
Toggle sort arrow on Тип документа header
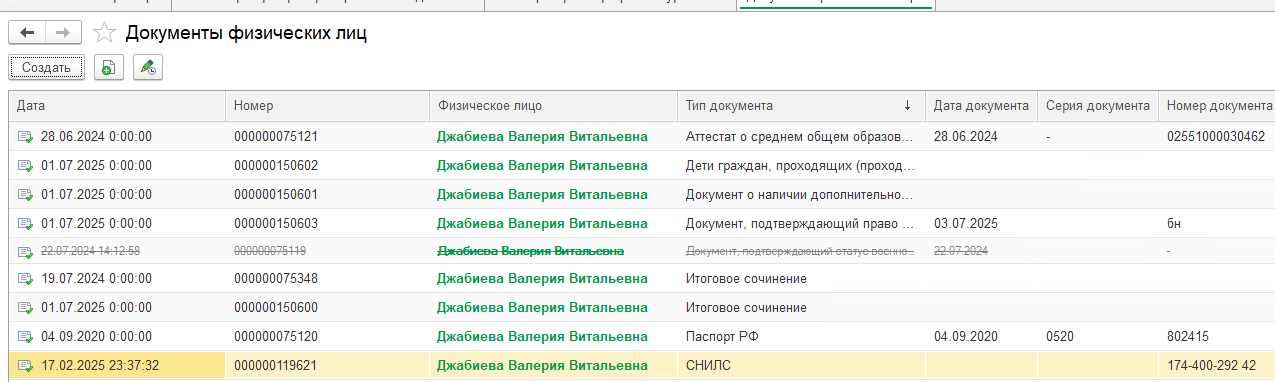(907, 105)
